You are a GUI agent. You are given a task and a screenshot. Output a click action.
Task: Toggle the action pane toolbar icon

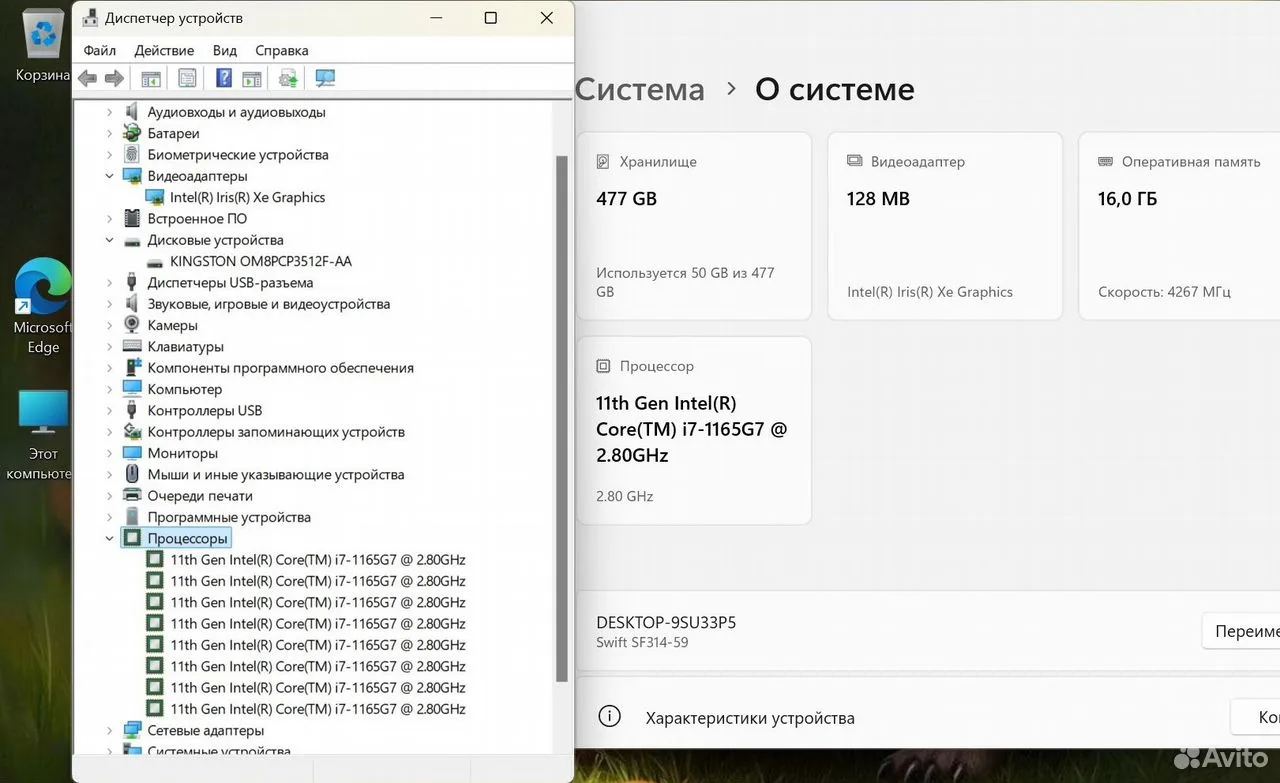tap(251, 78)
